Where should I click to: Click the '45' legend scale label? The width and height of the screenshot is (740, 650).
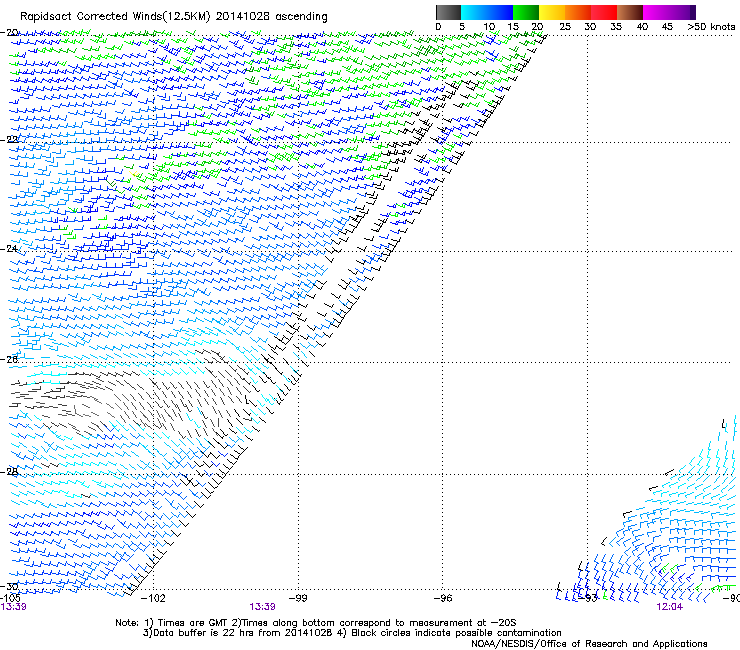[x=667, y=27]
